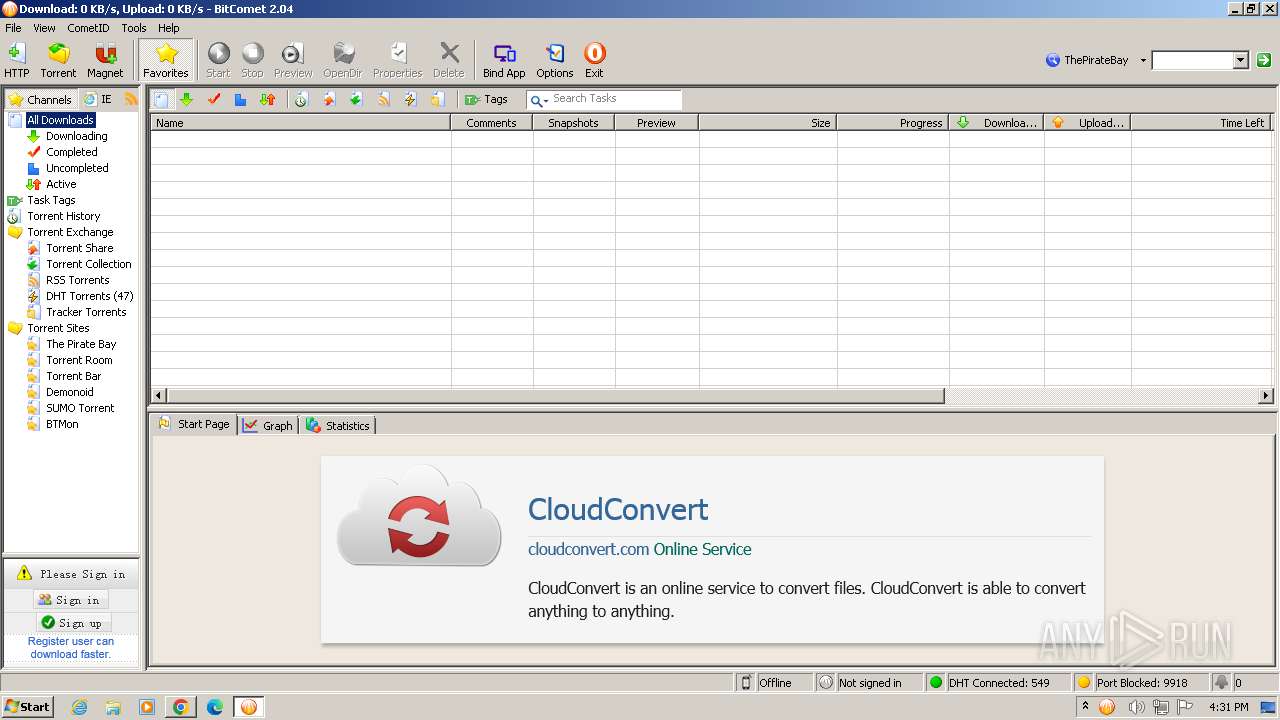
Task: Switch to the IE sidebar tab
Action: 98,99
